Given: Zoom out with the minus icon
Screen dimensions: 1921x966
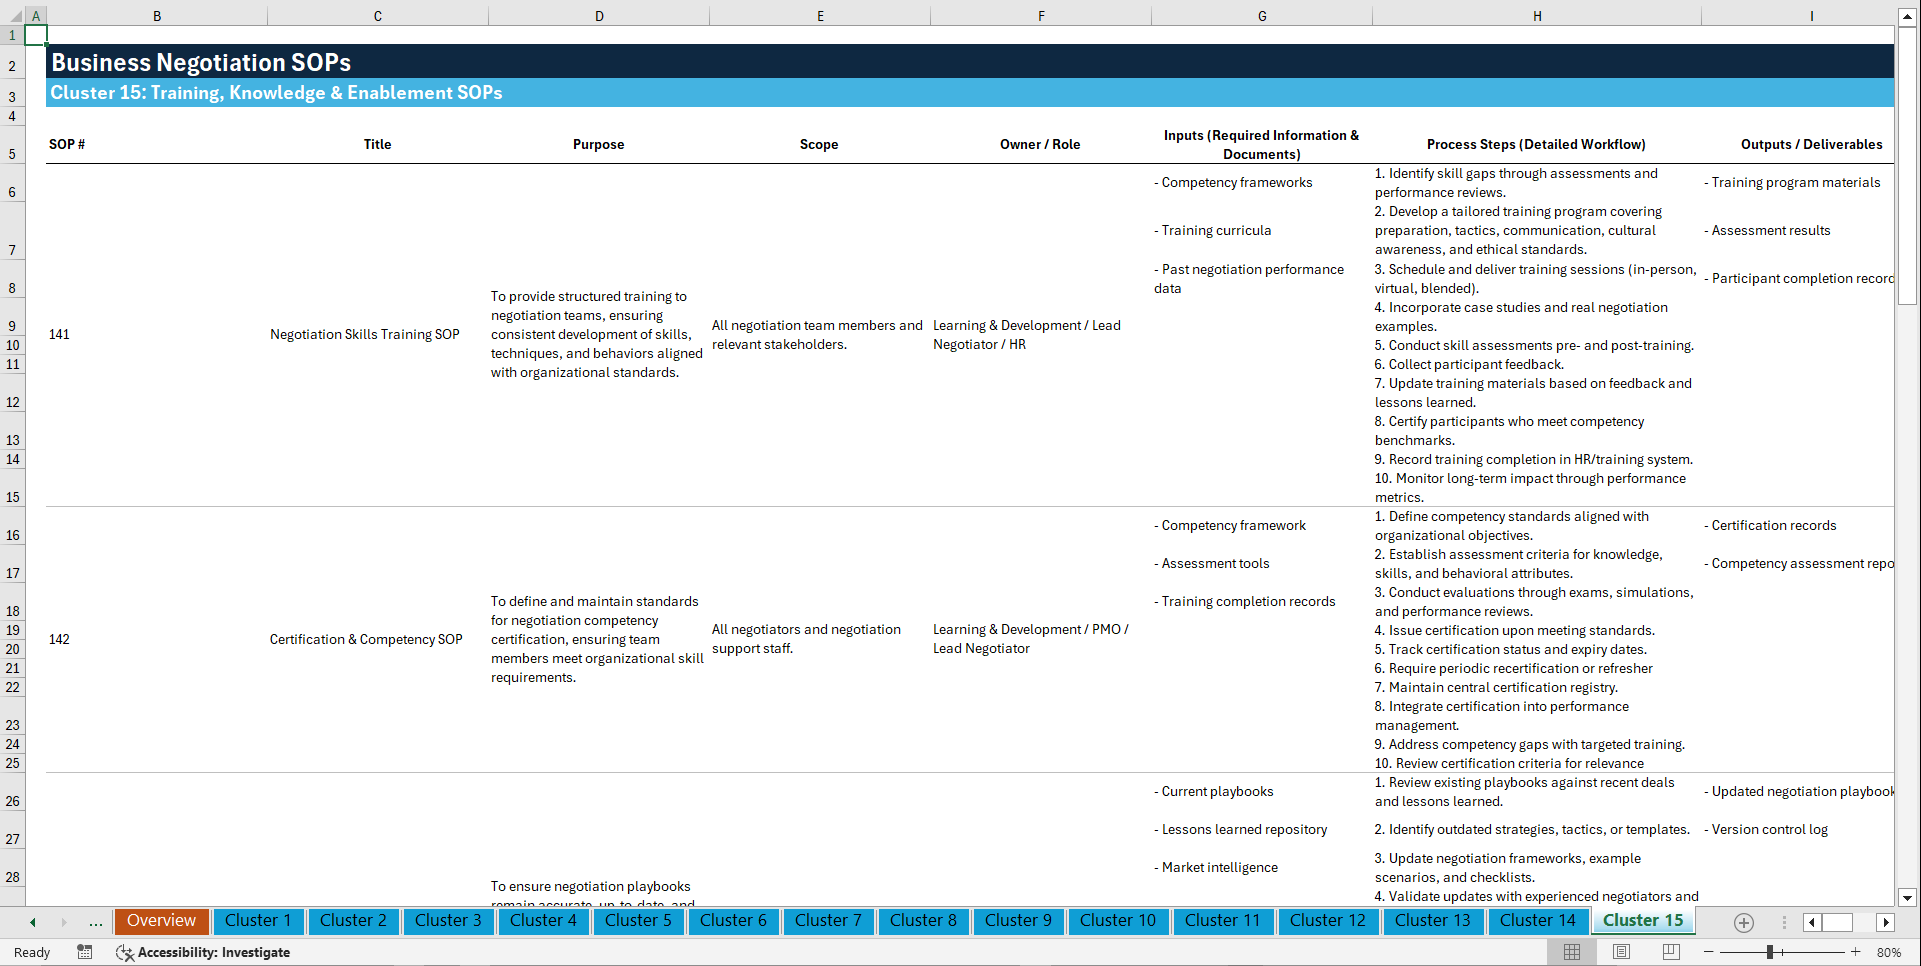Looking at the screenshot, I should coord(1709,952).
